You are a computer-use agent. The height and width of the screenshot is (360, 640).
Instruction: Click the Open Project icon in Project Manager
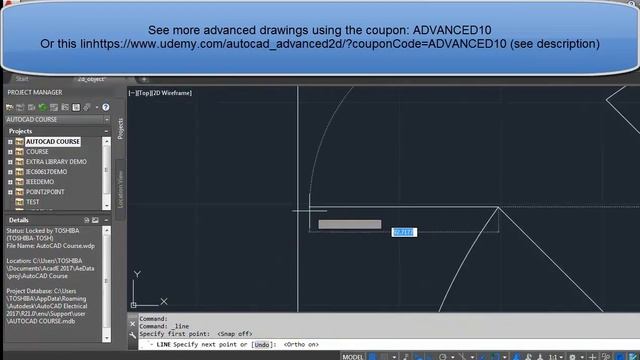9,107
